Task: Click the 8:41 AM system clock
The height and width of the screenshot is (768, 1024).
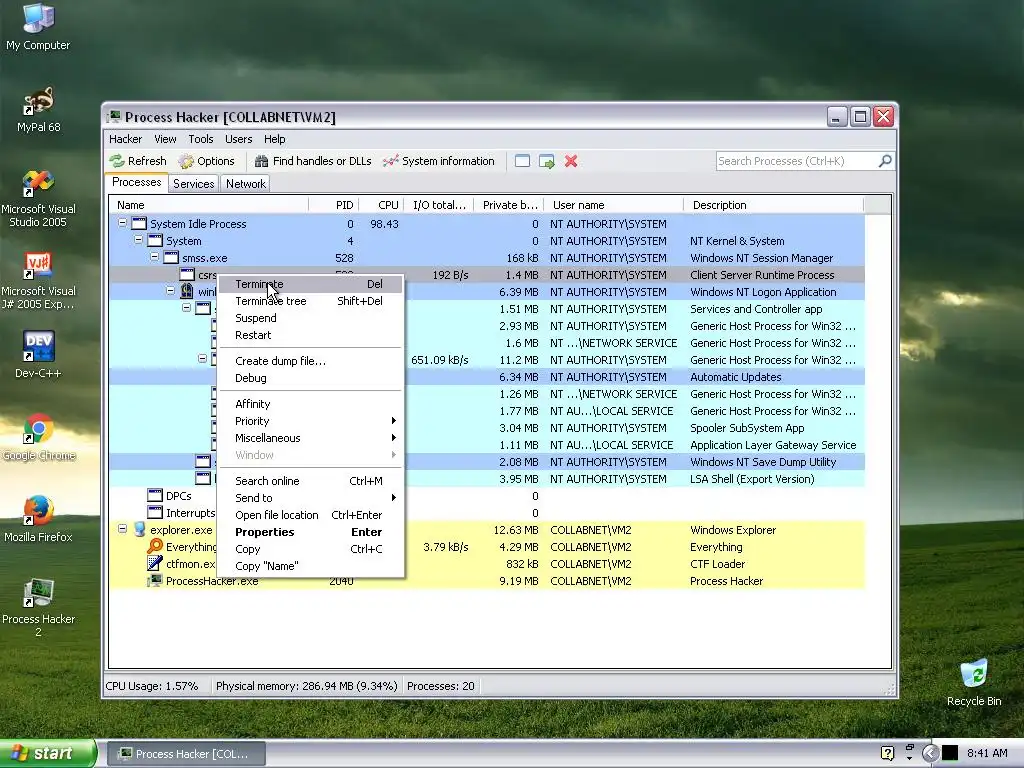Action: pos(987,754)
